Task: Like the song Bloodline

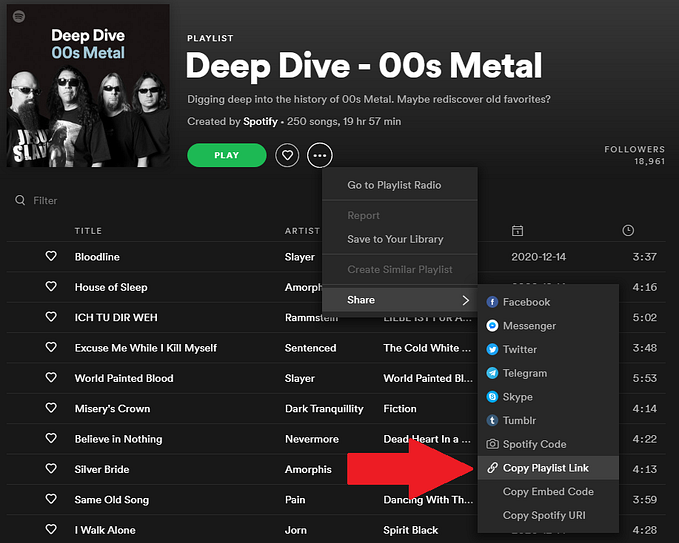Action: (x=51, y=256)
